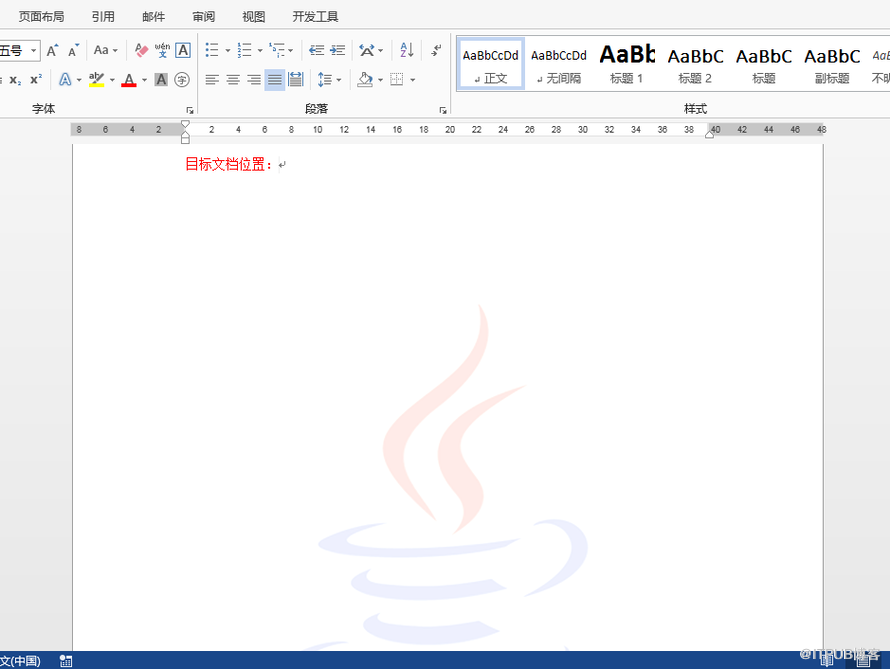
Task: Expand shading color dropdown arrow
Action: click(380, 80)
